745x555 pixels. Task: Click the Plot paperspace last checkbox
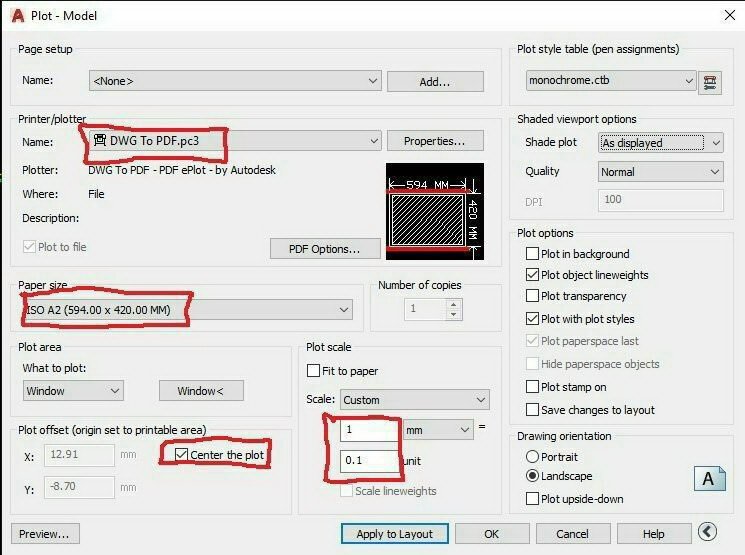coord(532,341)
